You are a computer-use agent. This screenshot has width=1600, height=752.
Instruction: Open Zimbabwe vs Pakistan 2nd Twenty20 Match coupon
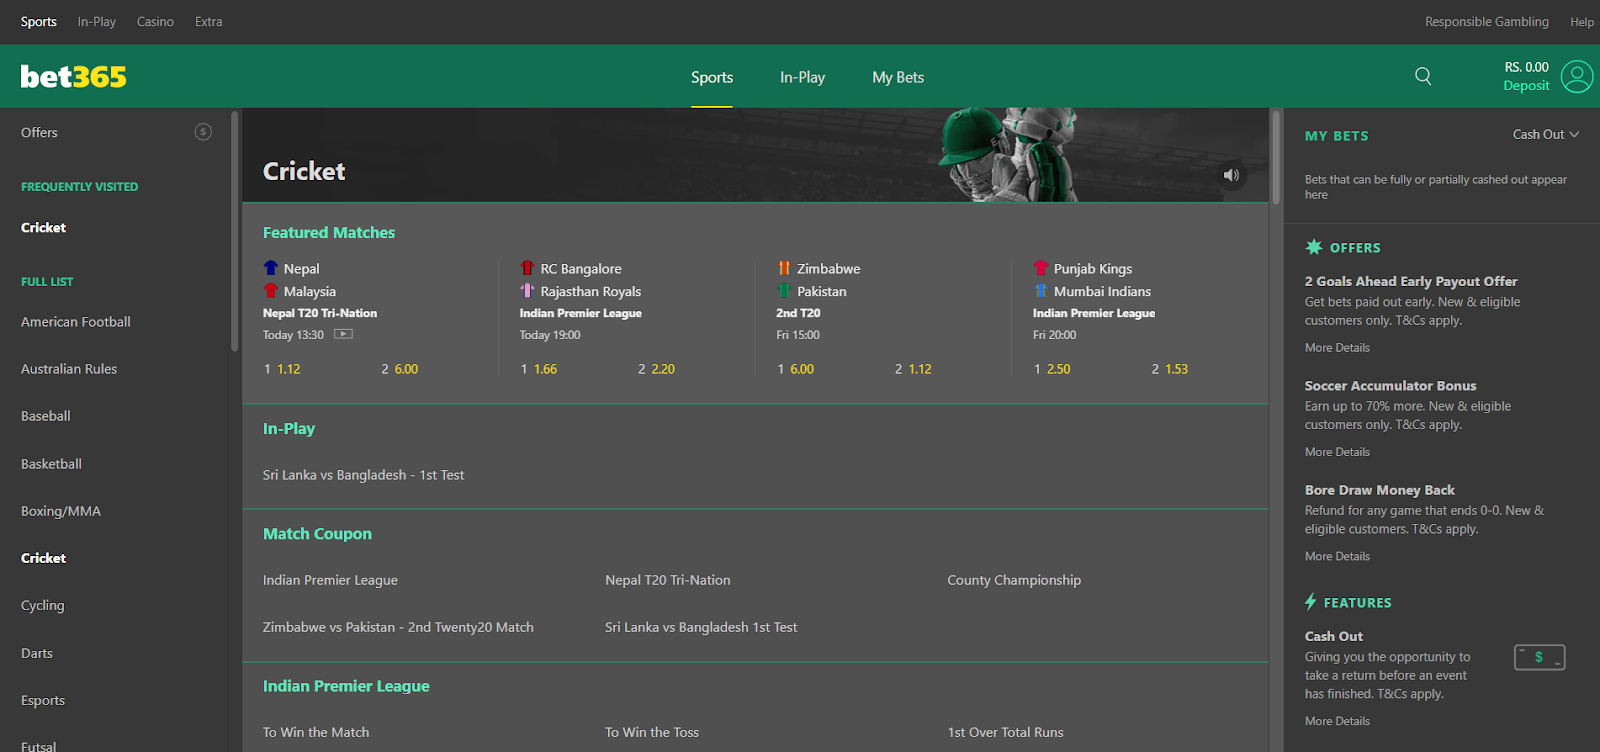(398, 627)
